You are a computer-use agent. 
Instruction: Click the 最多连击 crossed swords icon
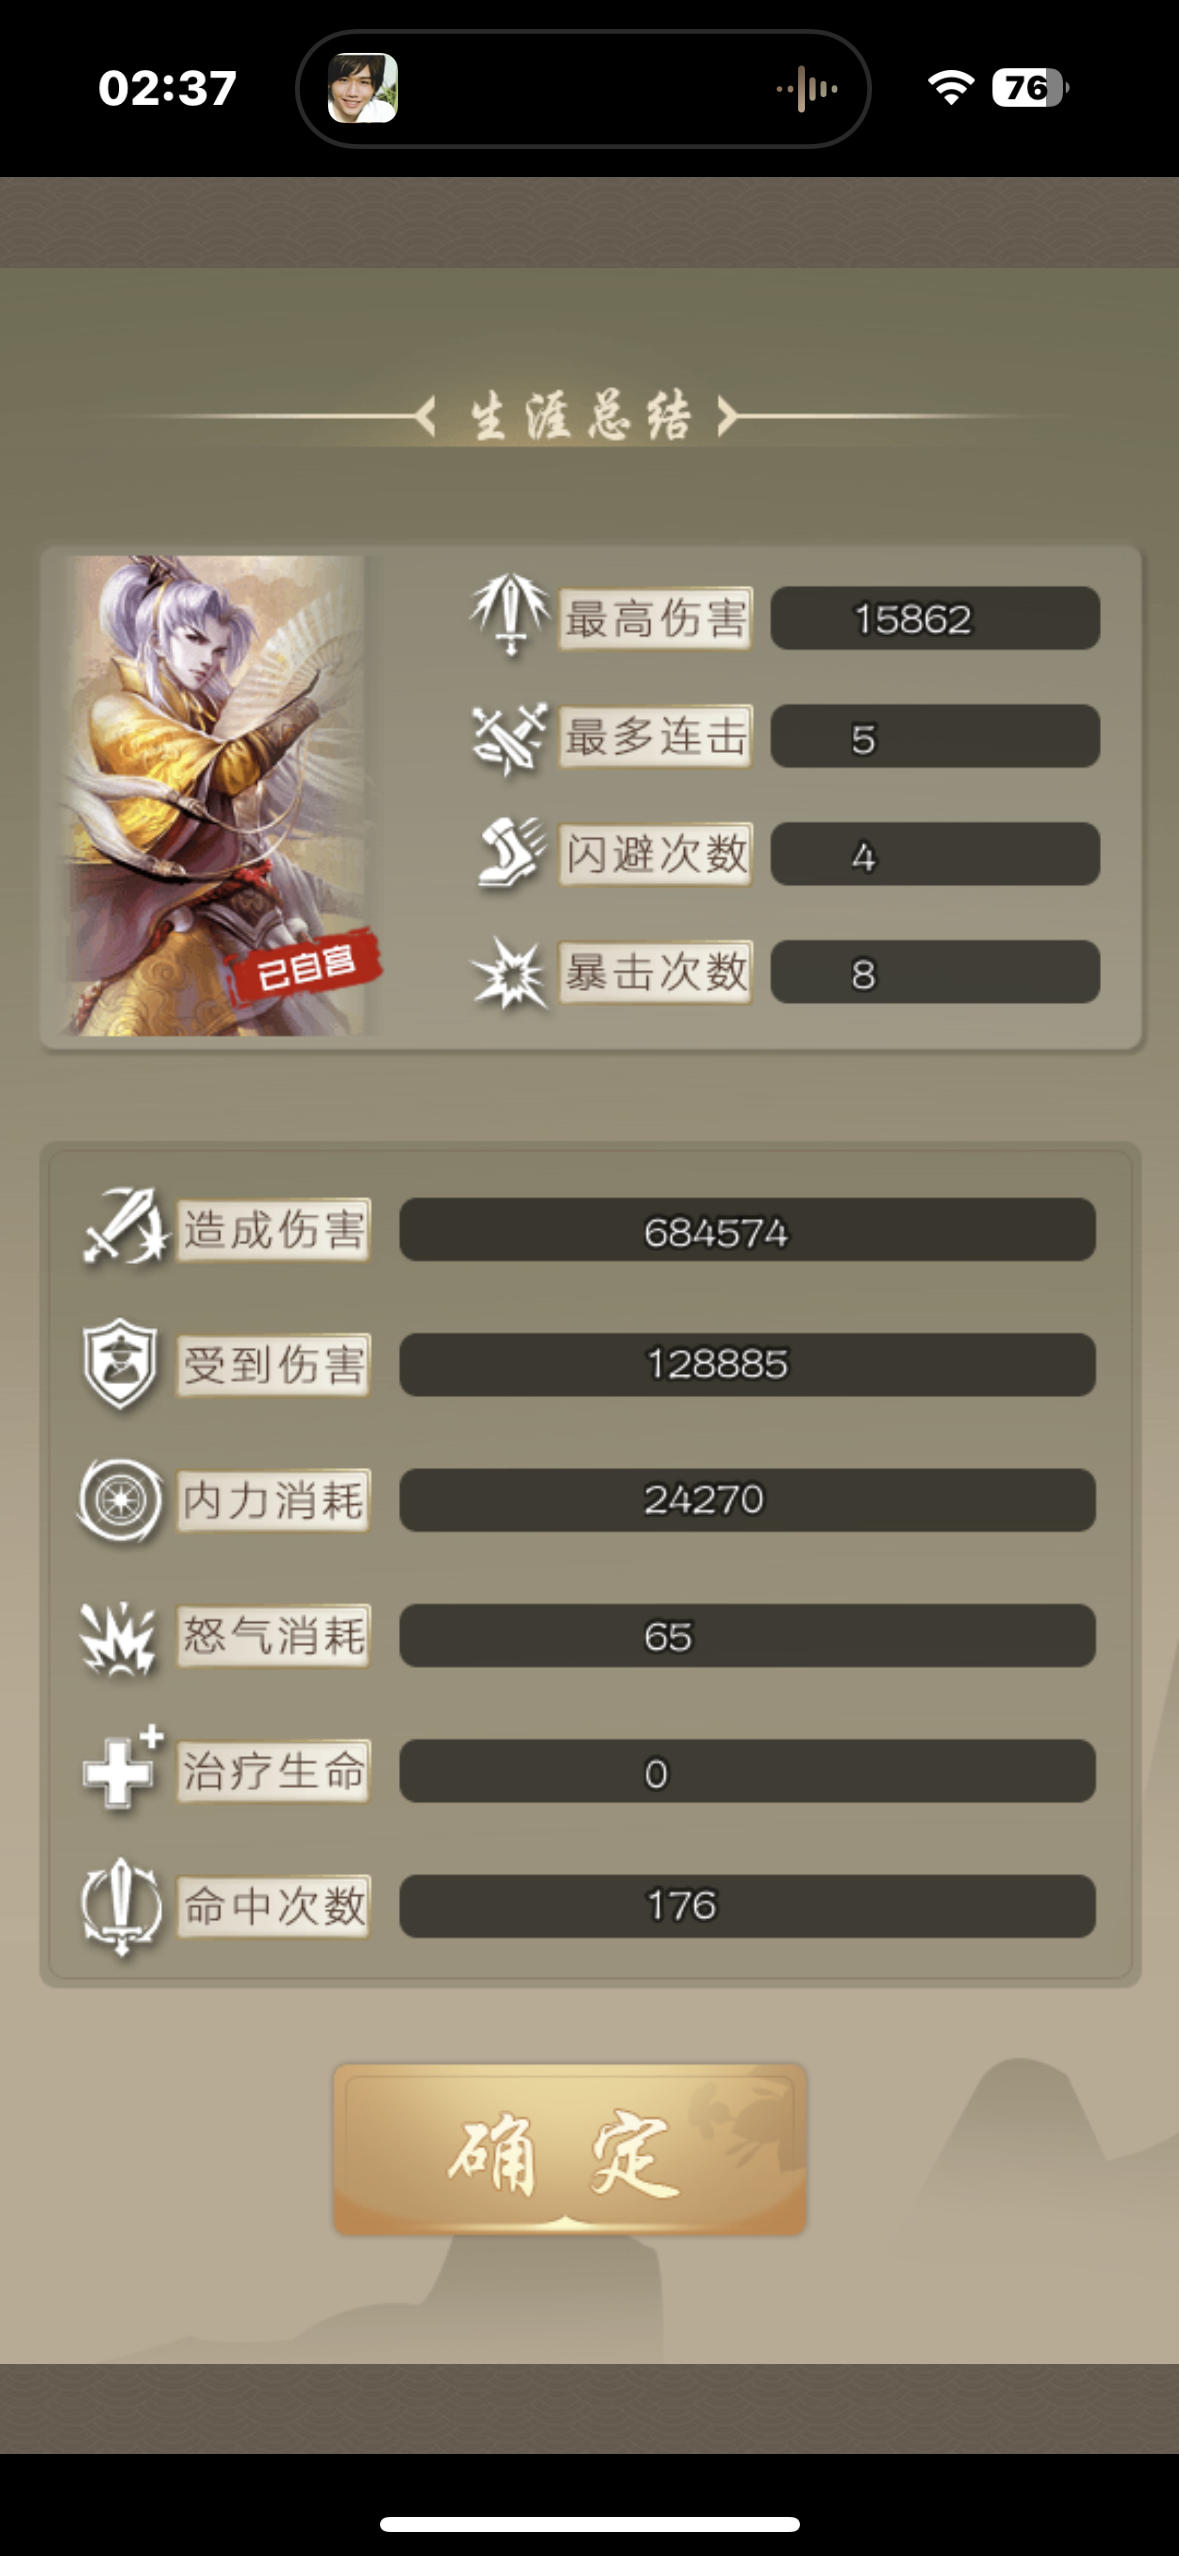(x=510, y=738)
